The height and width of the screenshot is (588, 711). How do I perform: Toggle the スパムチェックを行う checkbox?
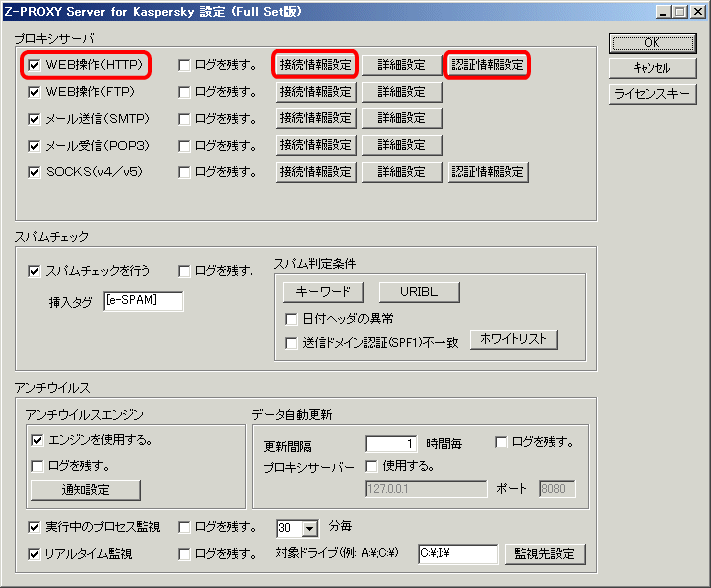point(34,271)
